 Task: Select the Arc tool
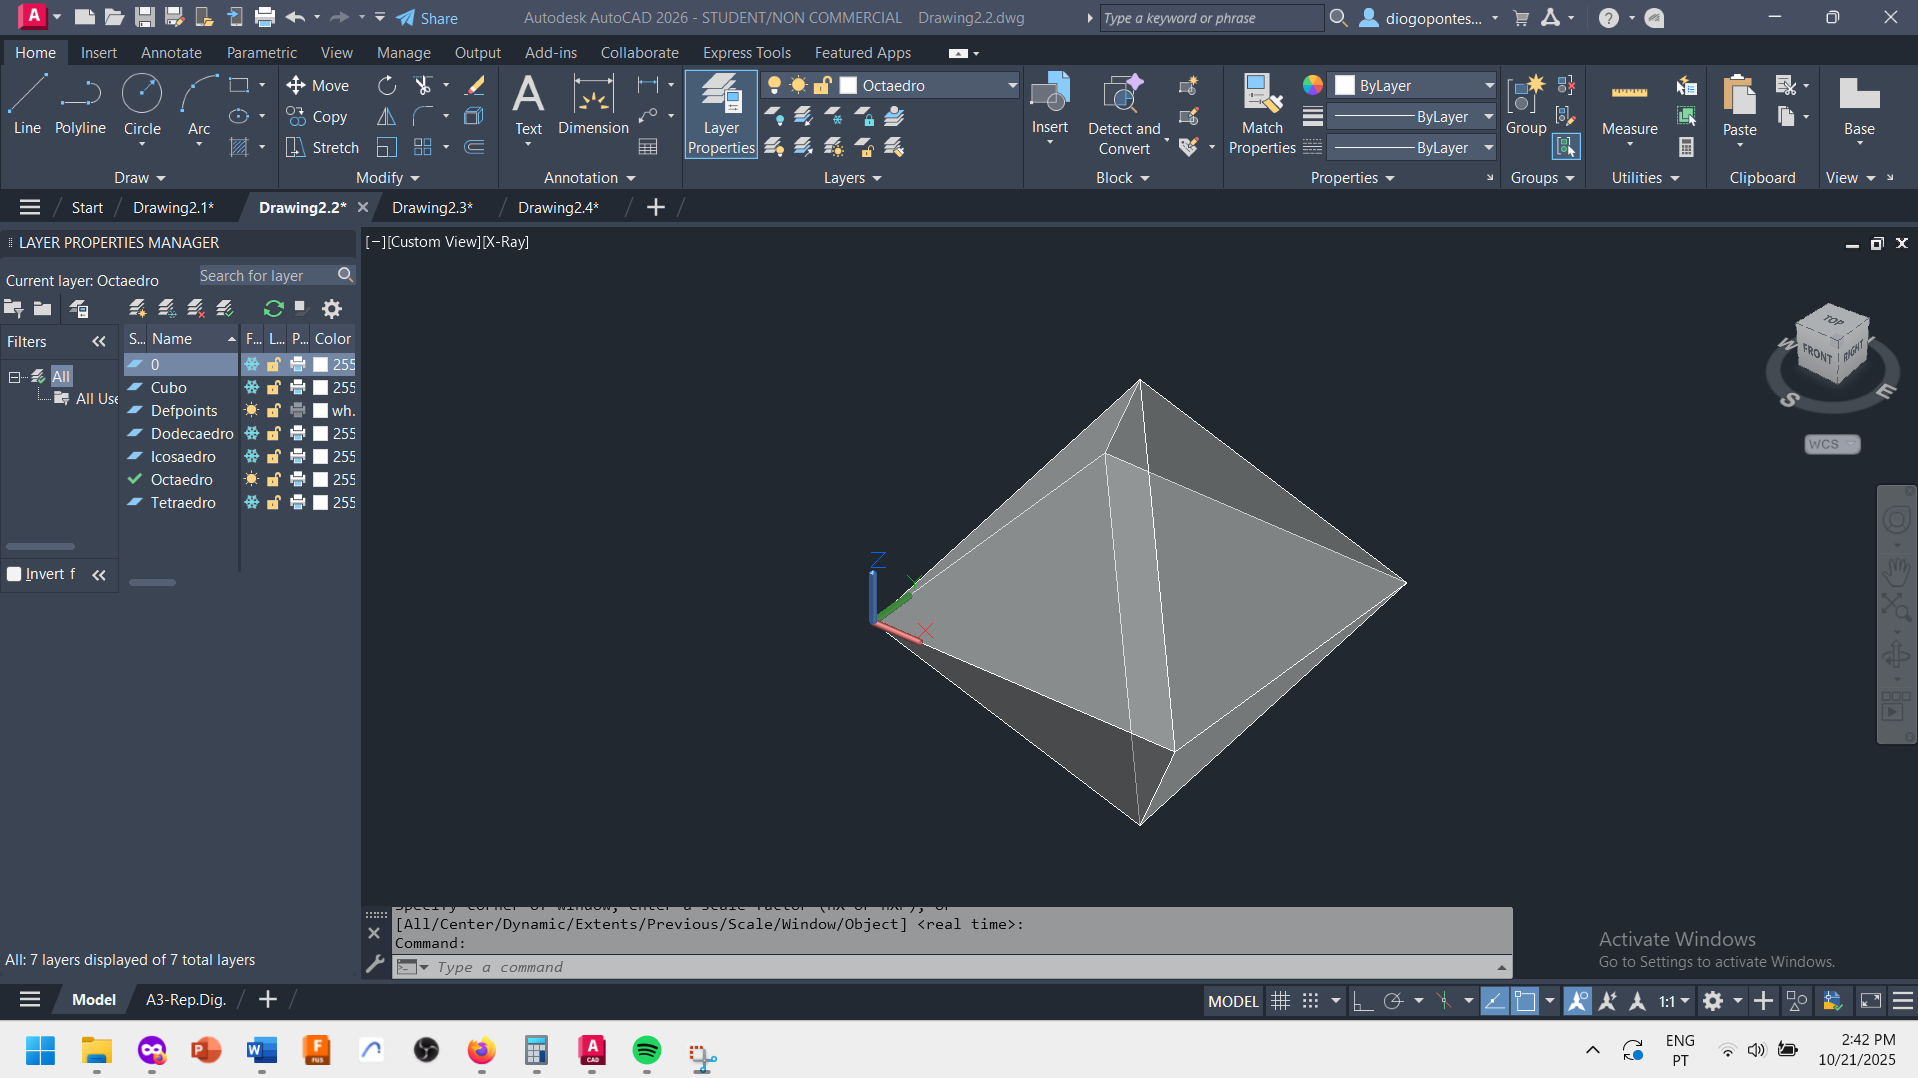coord(199,105)
